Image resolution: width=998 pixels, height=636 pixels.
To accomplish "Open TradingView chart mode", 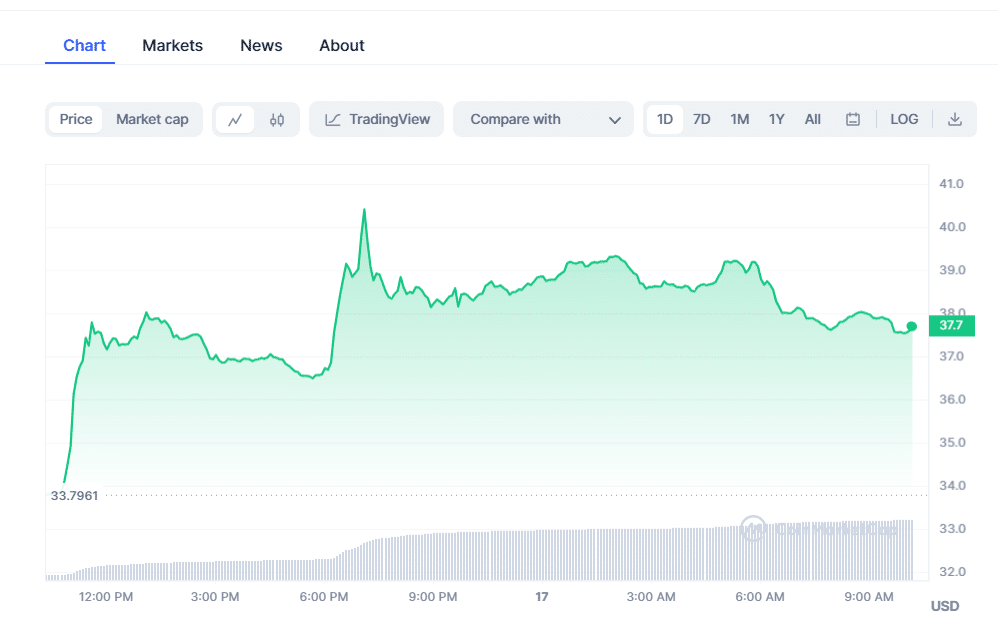I will click(x=377, y=120).
